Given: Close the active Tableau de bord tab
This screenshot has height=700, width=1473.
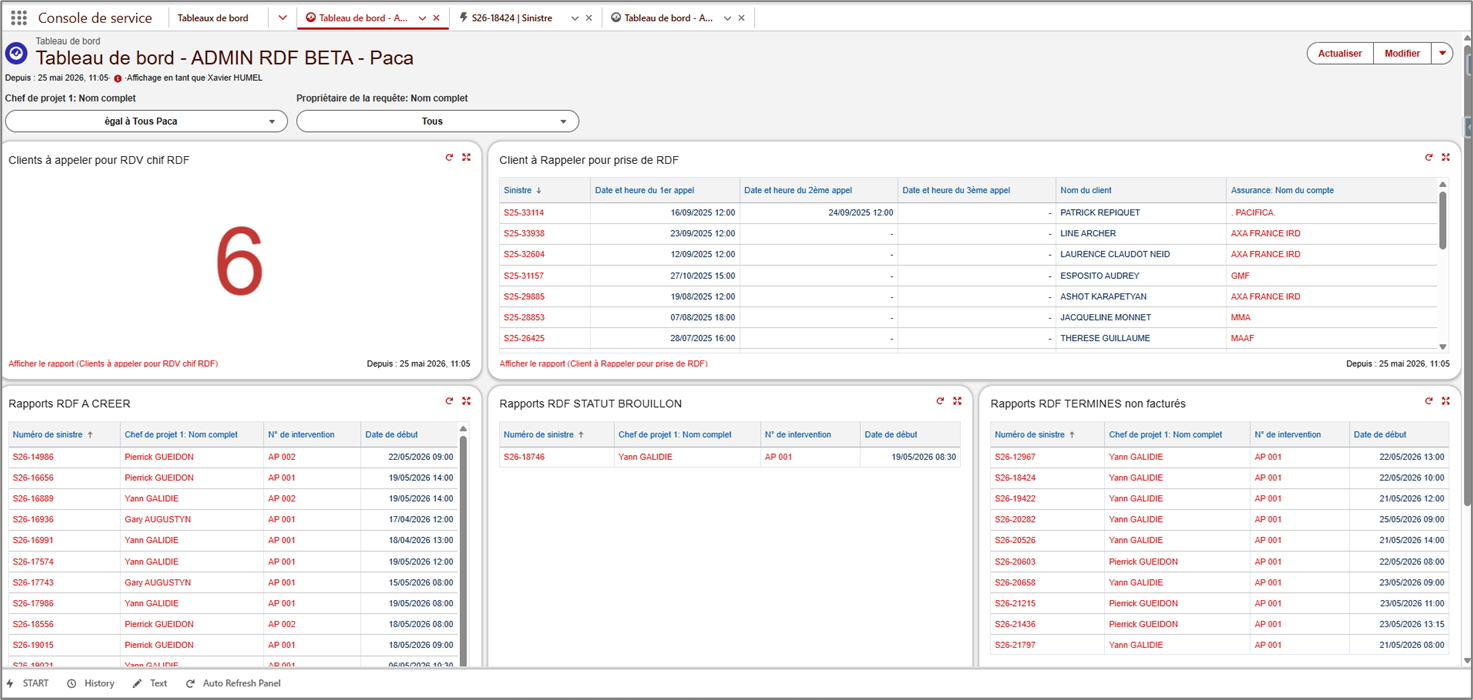Looking at the screenshot, I should 436,18.
